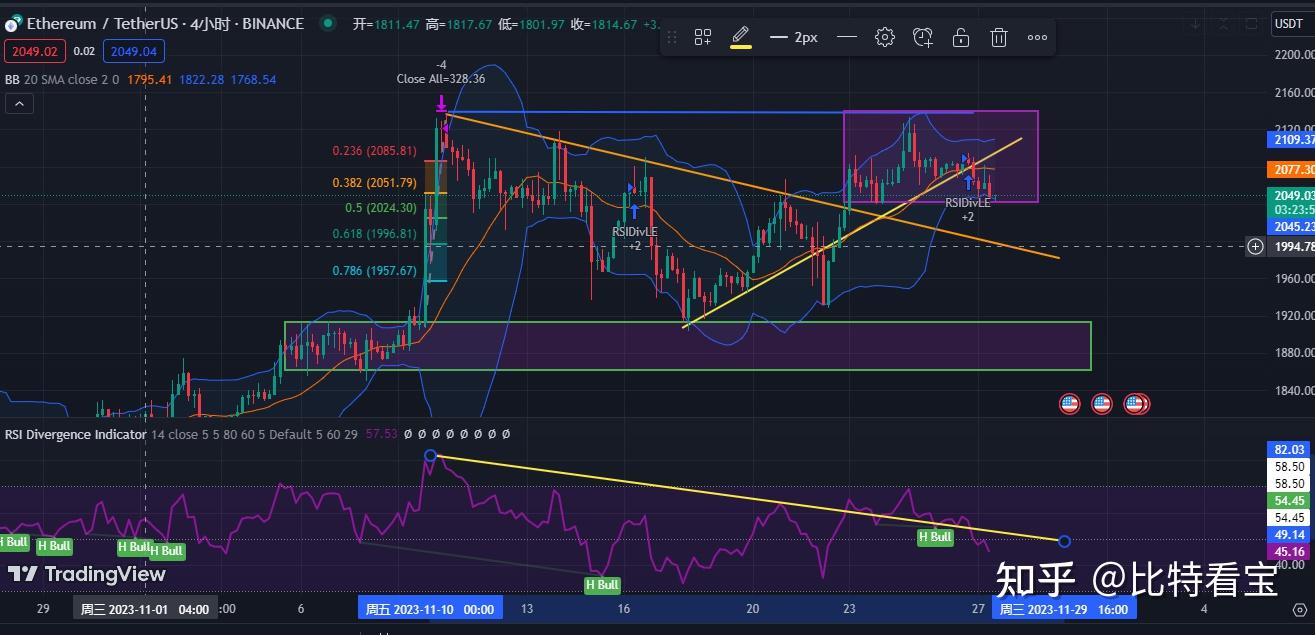Image resolution: width=1315 pixels, height=635 pixels.
Task: Click the RSIDivLE label near Nov 16
Action: (x=635, y=231)
